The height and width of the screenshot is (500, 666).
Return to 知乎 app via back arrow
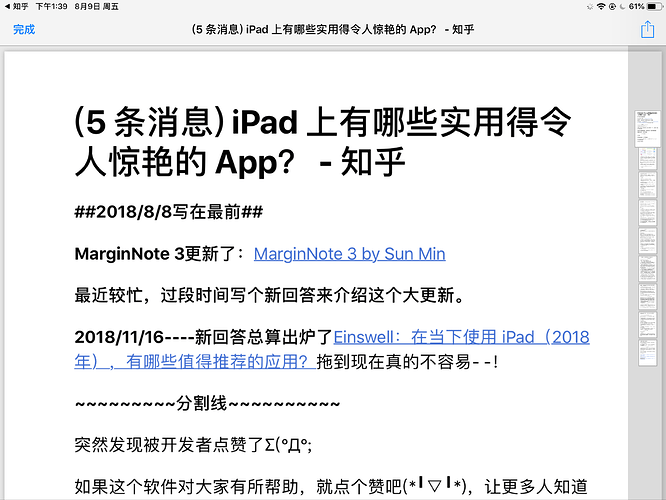pyautogui.click(x=16, y=6)
